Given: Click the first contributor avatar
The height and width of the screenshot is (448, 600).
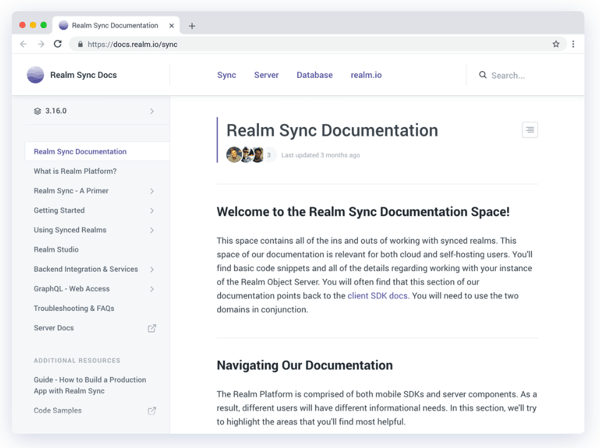Looking at the screenshot, I should [x=233, y=155].
